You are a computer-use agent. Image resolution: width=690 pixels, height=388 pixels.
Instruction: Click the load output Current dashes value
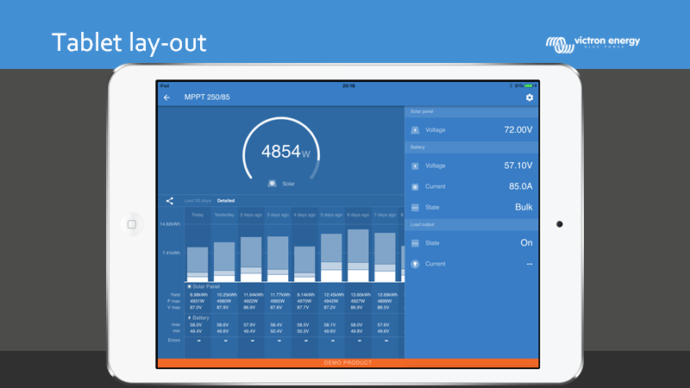[529, 264]
